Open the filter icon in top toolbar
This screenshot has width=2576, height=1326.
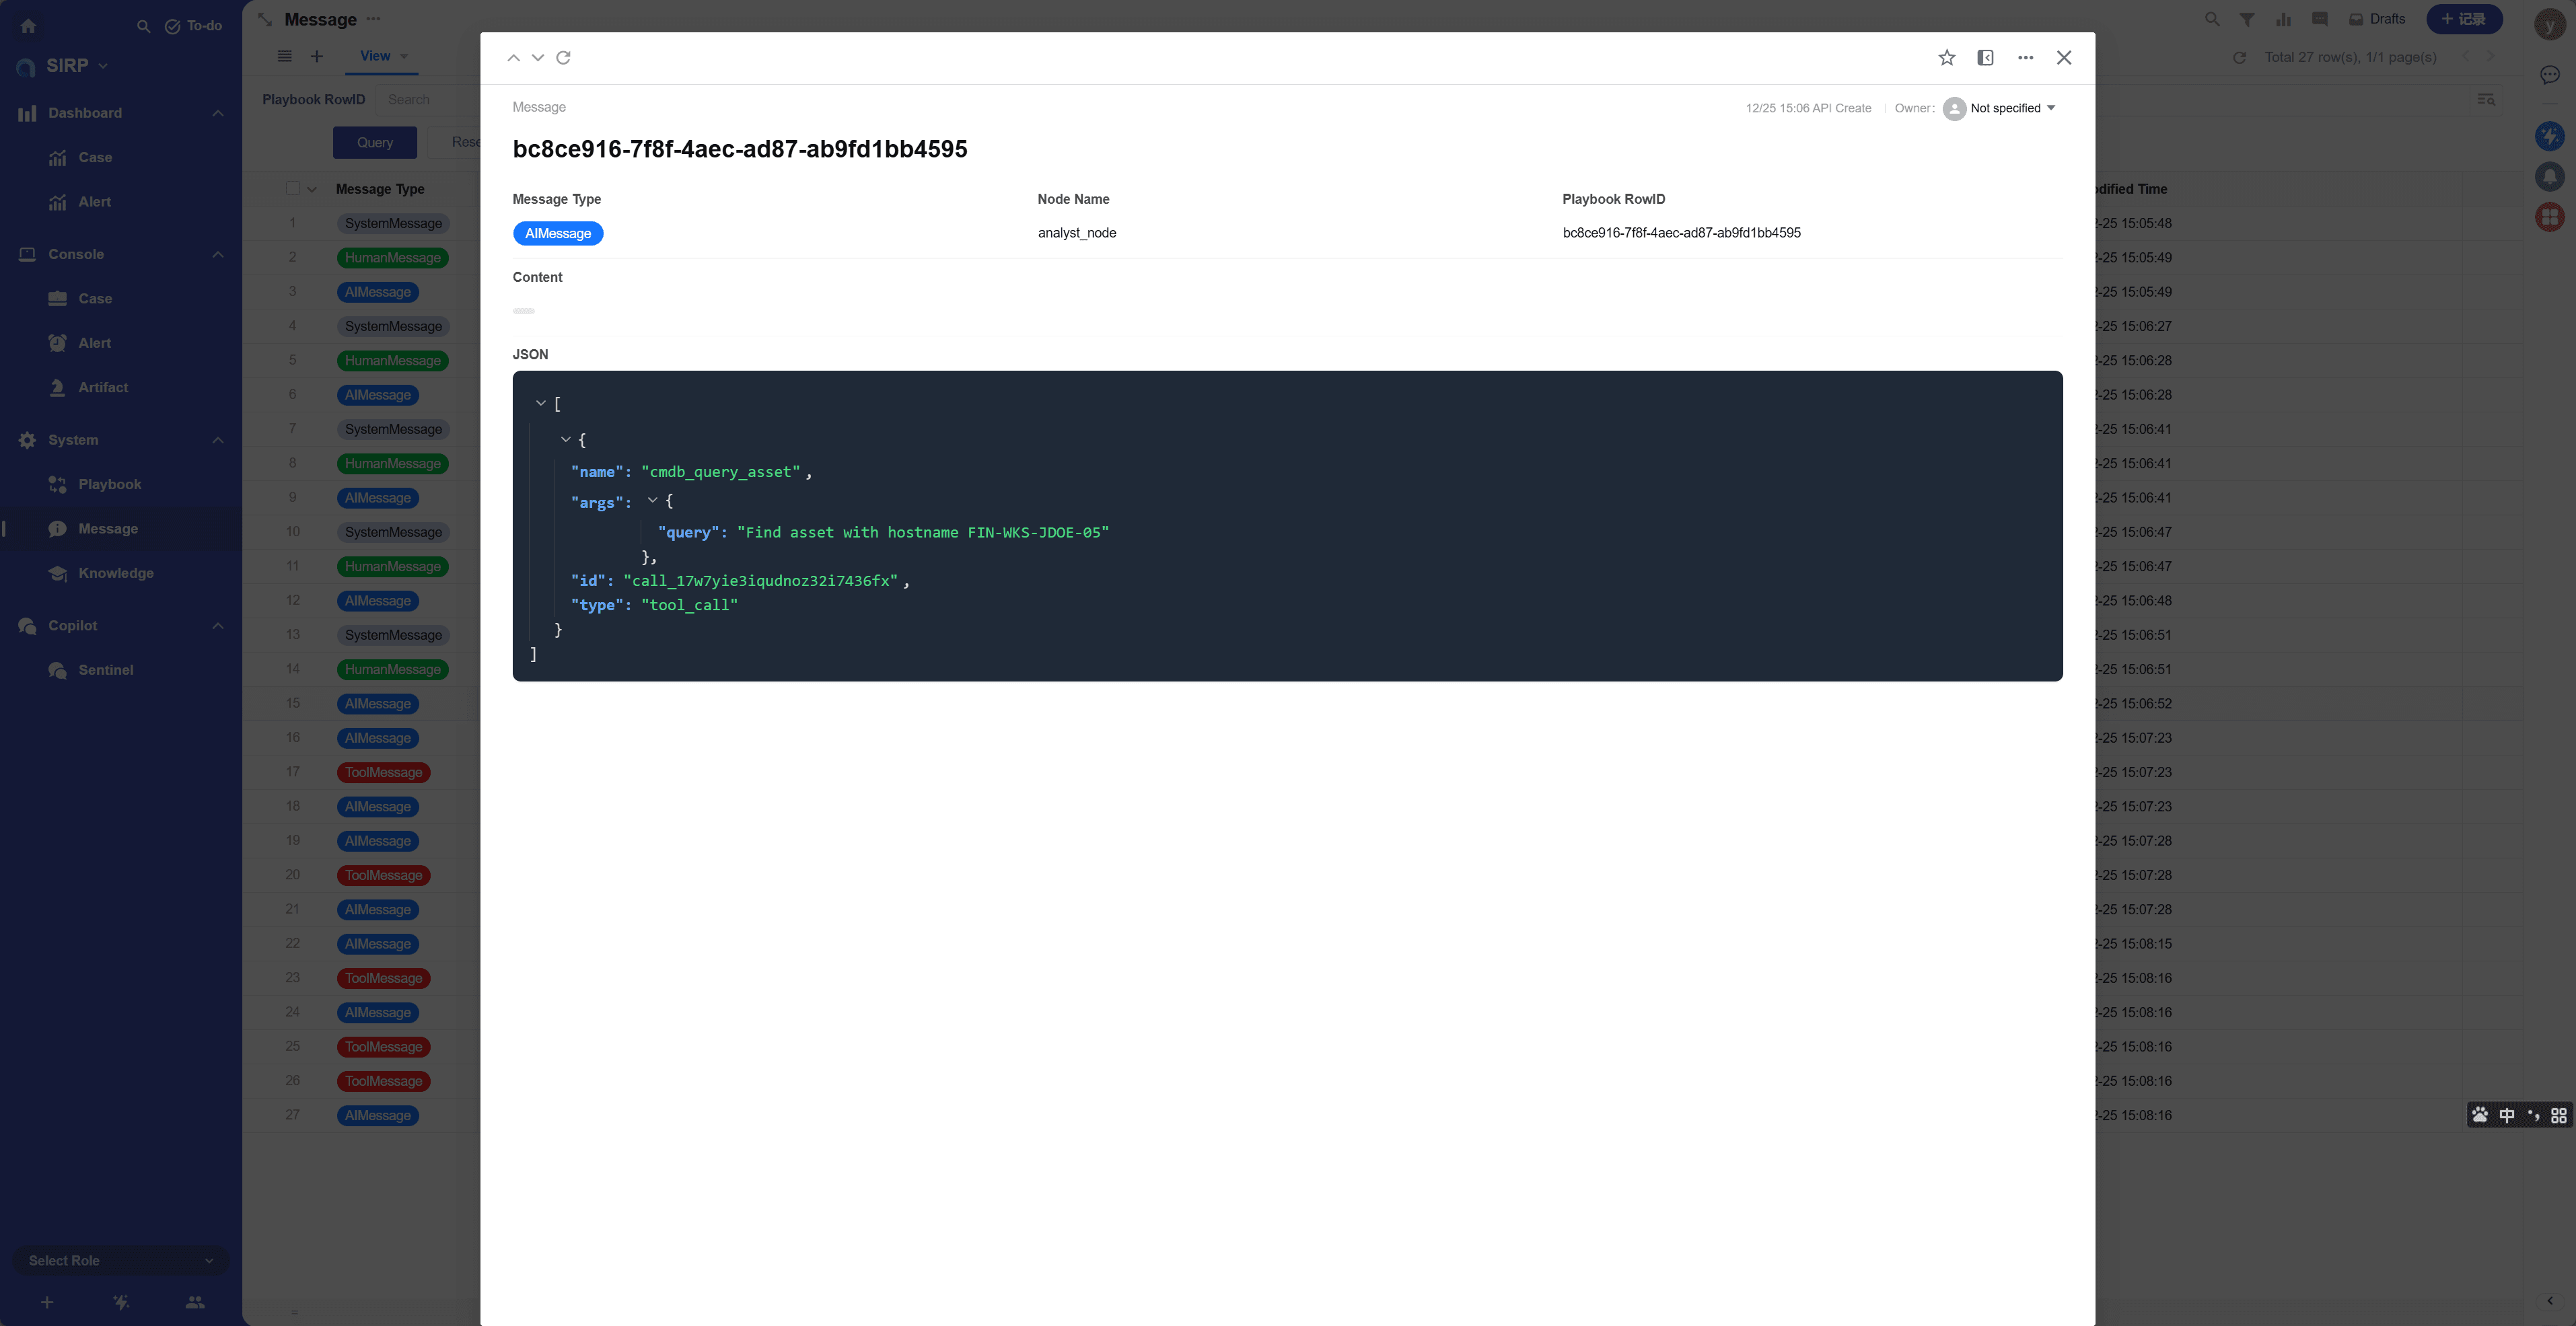2246,19
